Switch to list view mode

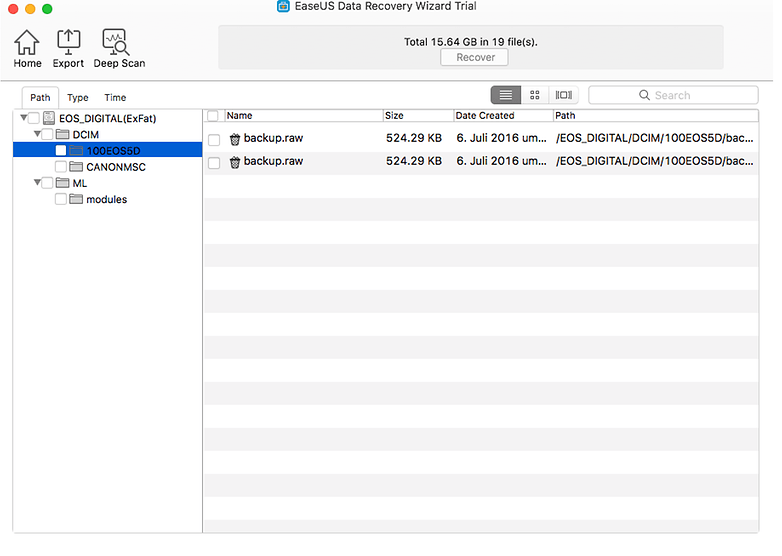click(x=506, y=95)
